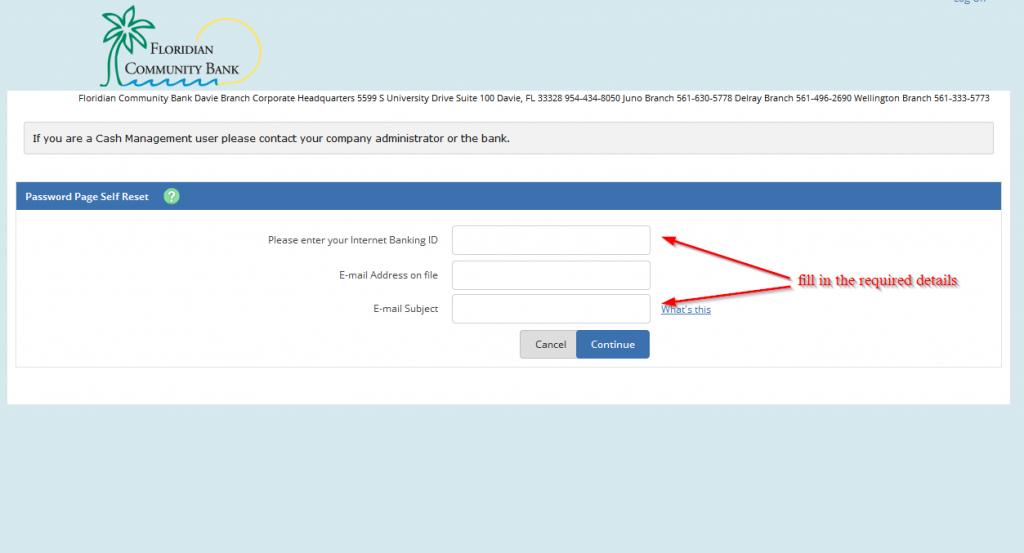Screen dimensions: 1024x553
Task: Select the E-mail Subject input box
Action: point(551,309)
